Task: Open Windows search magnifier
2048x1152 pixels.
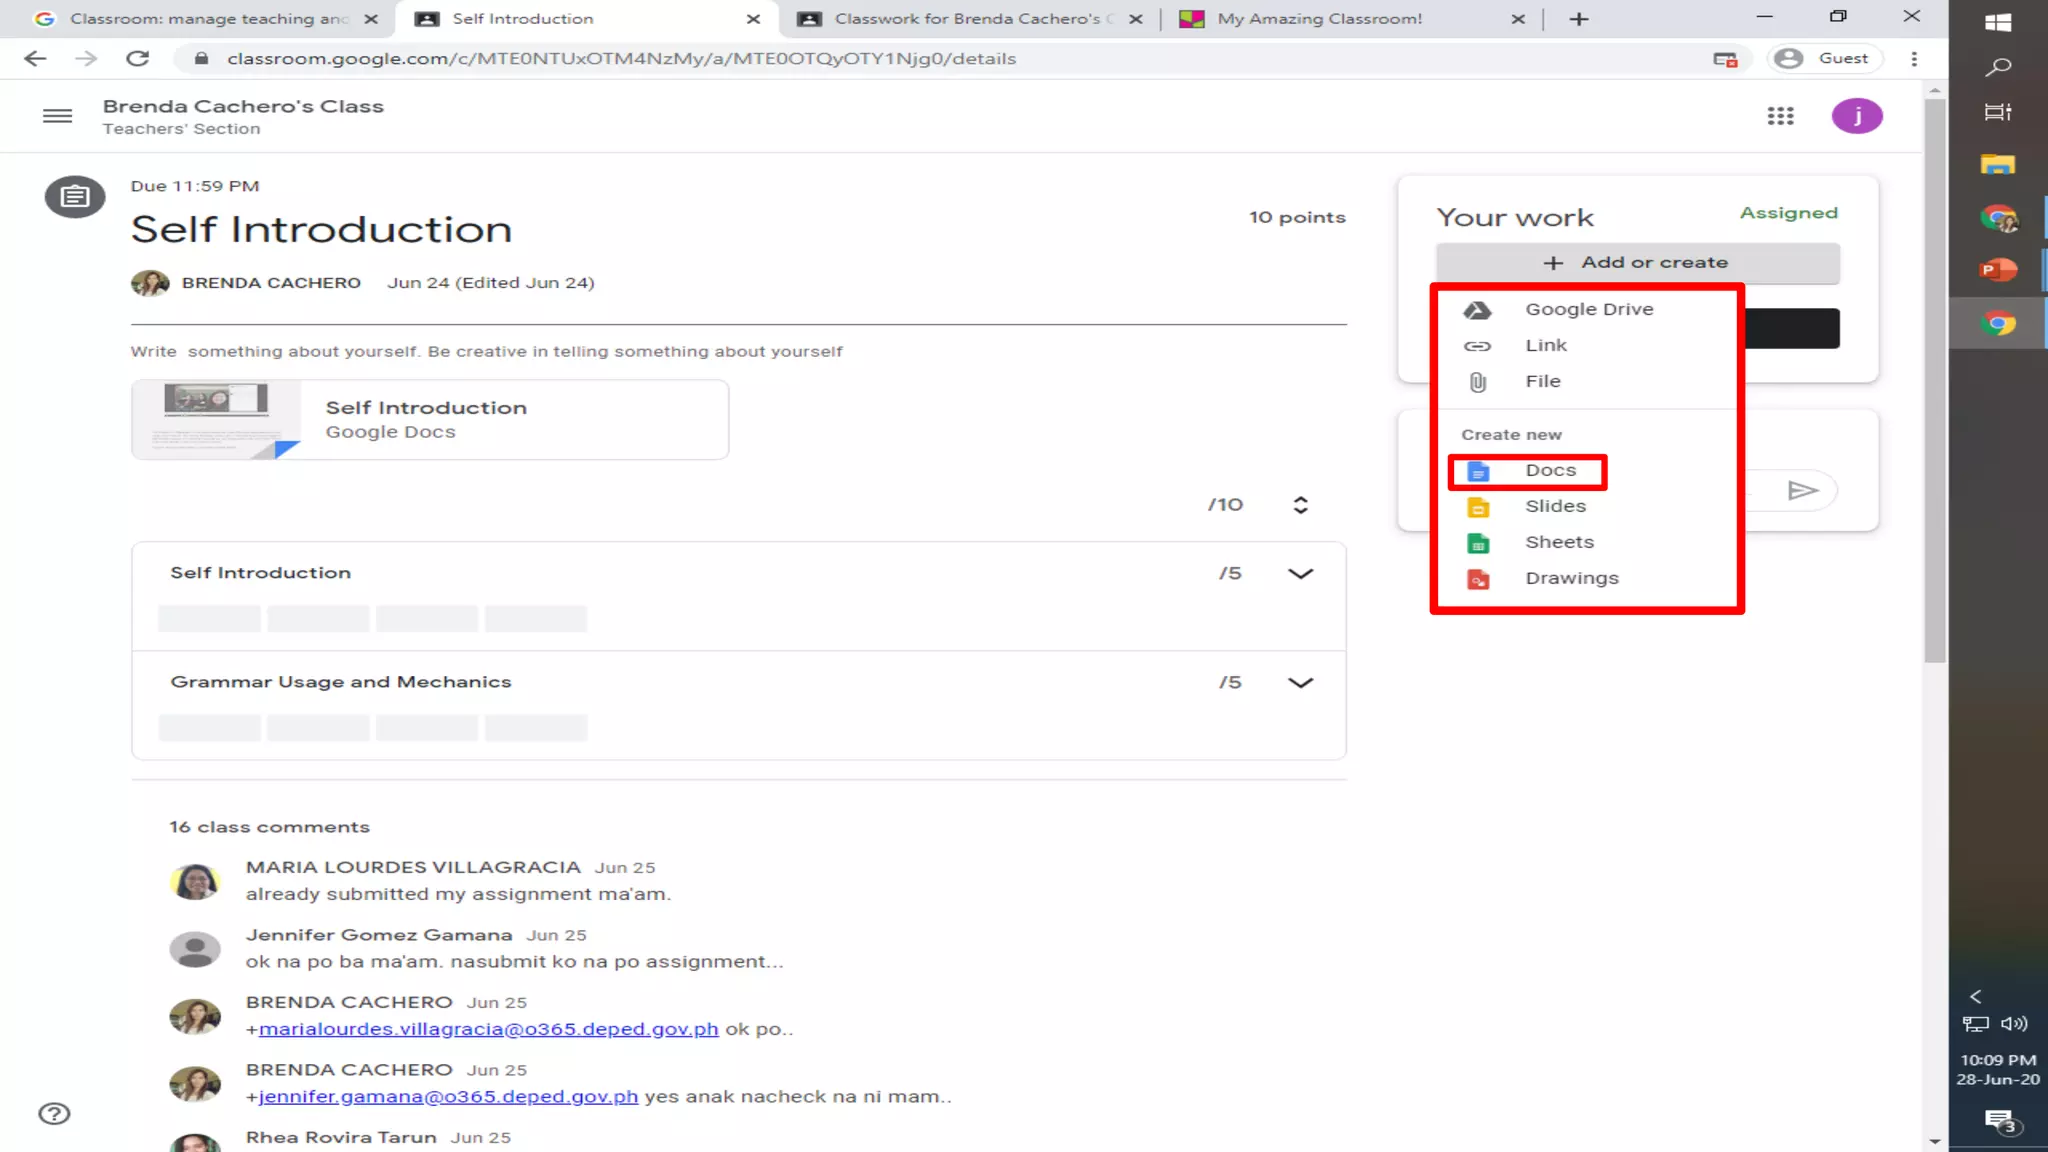Action: point(1998,67)
